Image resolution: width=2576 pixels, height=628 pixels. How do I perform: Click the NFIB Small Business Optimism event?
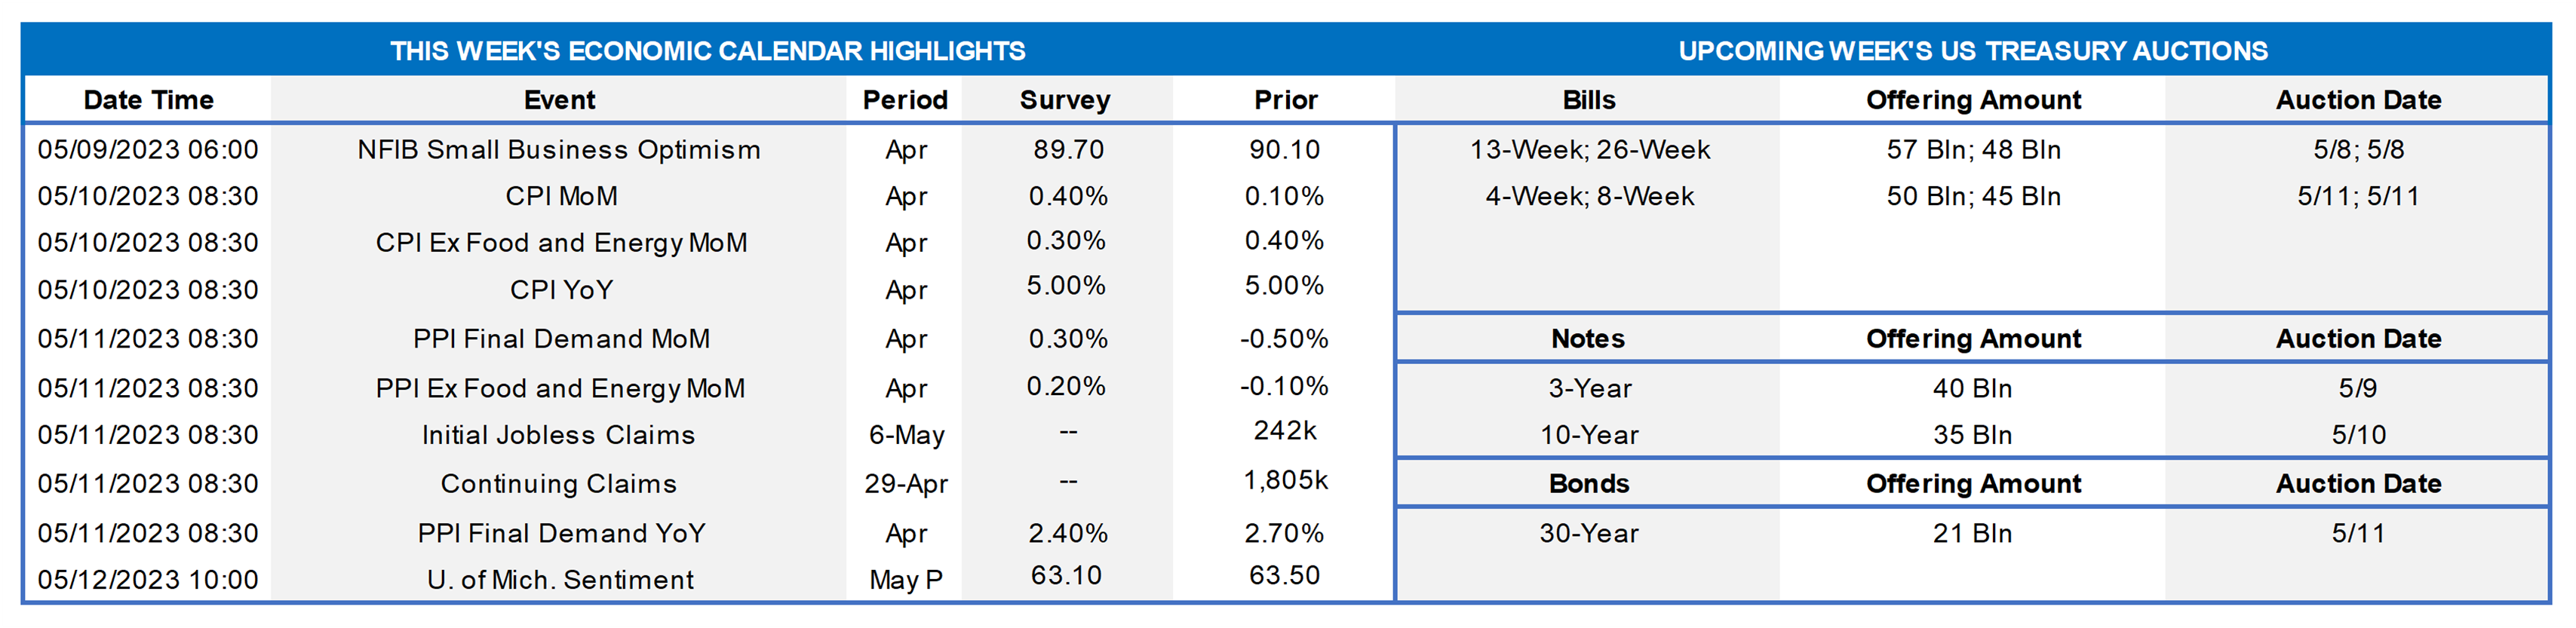559,150
